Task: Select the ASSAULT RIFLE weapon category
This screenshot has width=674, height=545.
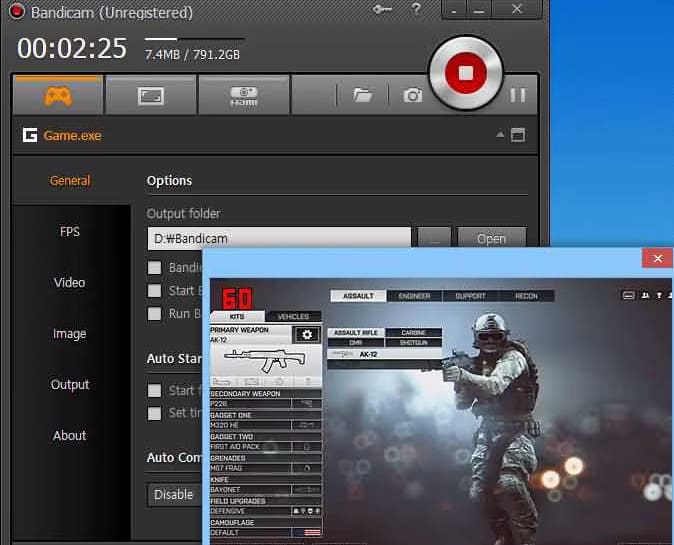Action: (x=356, y=333)
